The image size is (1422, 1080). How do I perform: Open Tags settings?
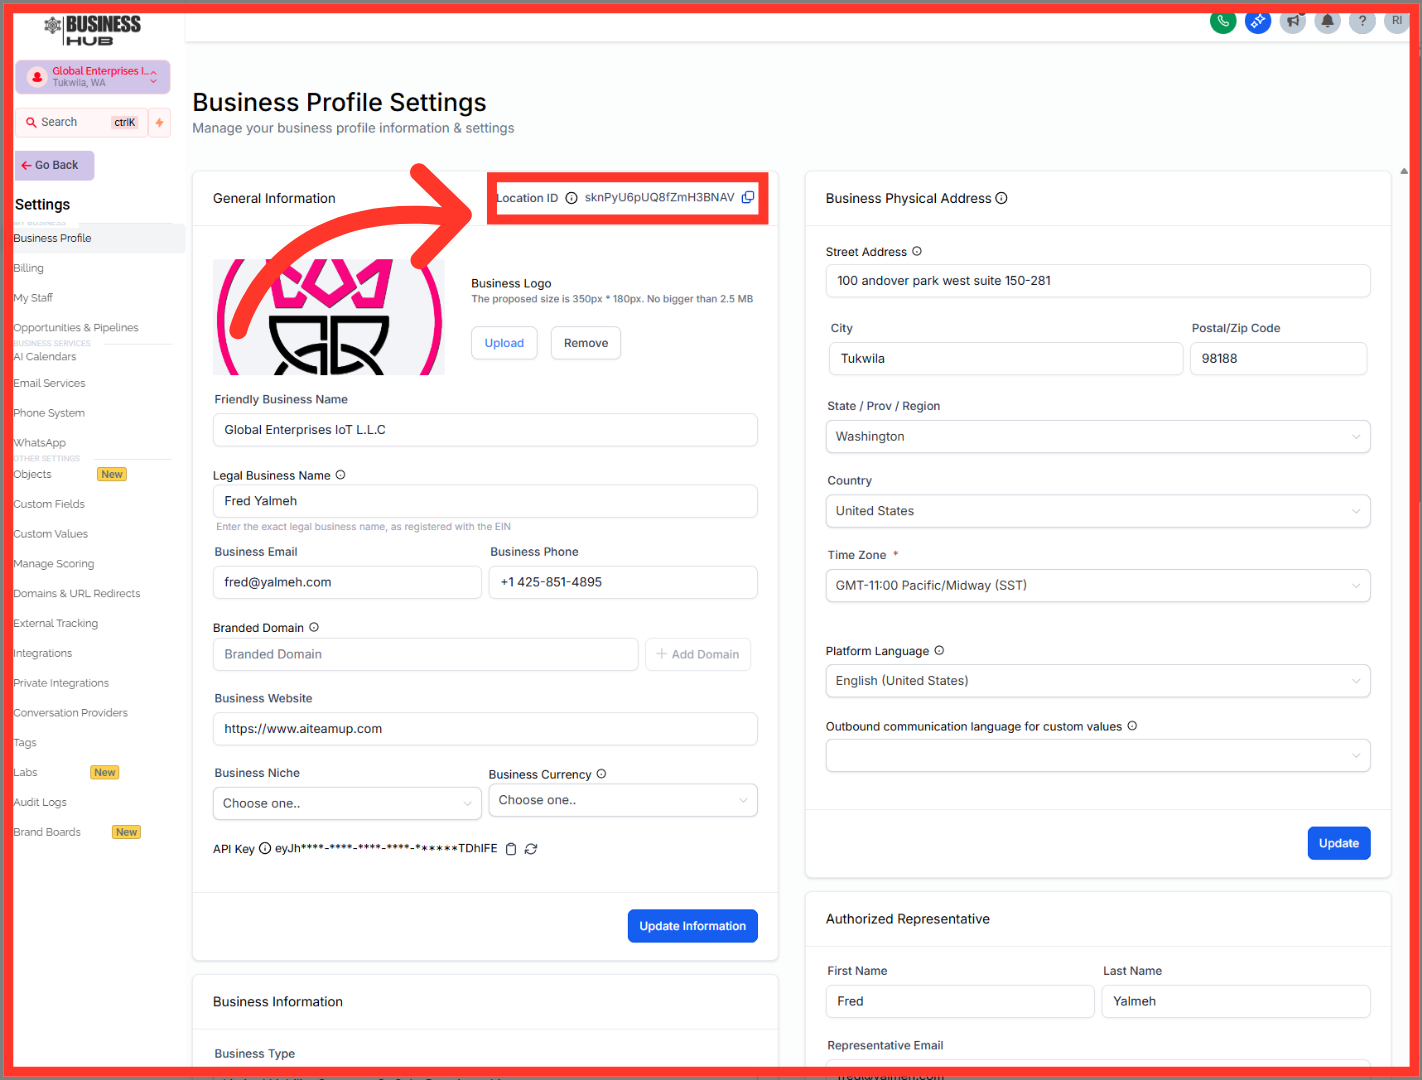coord(25,743)
